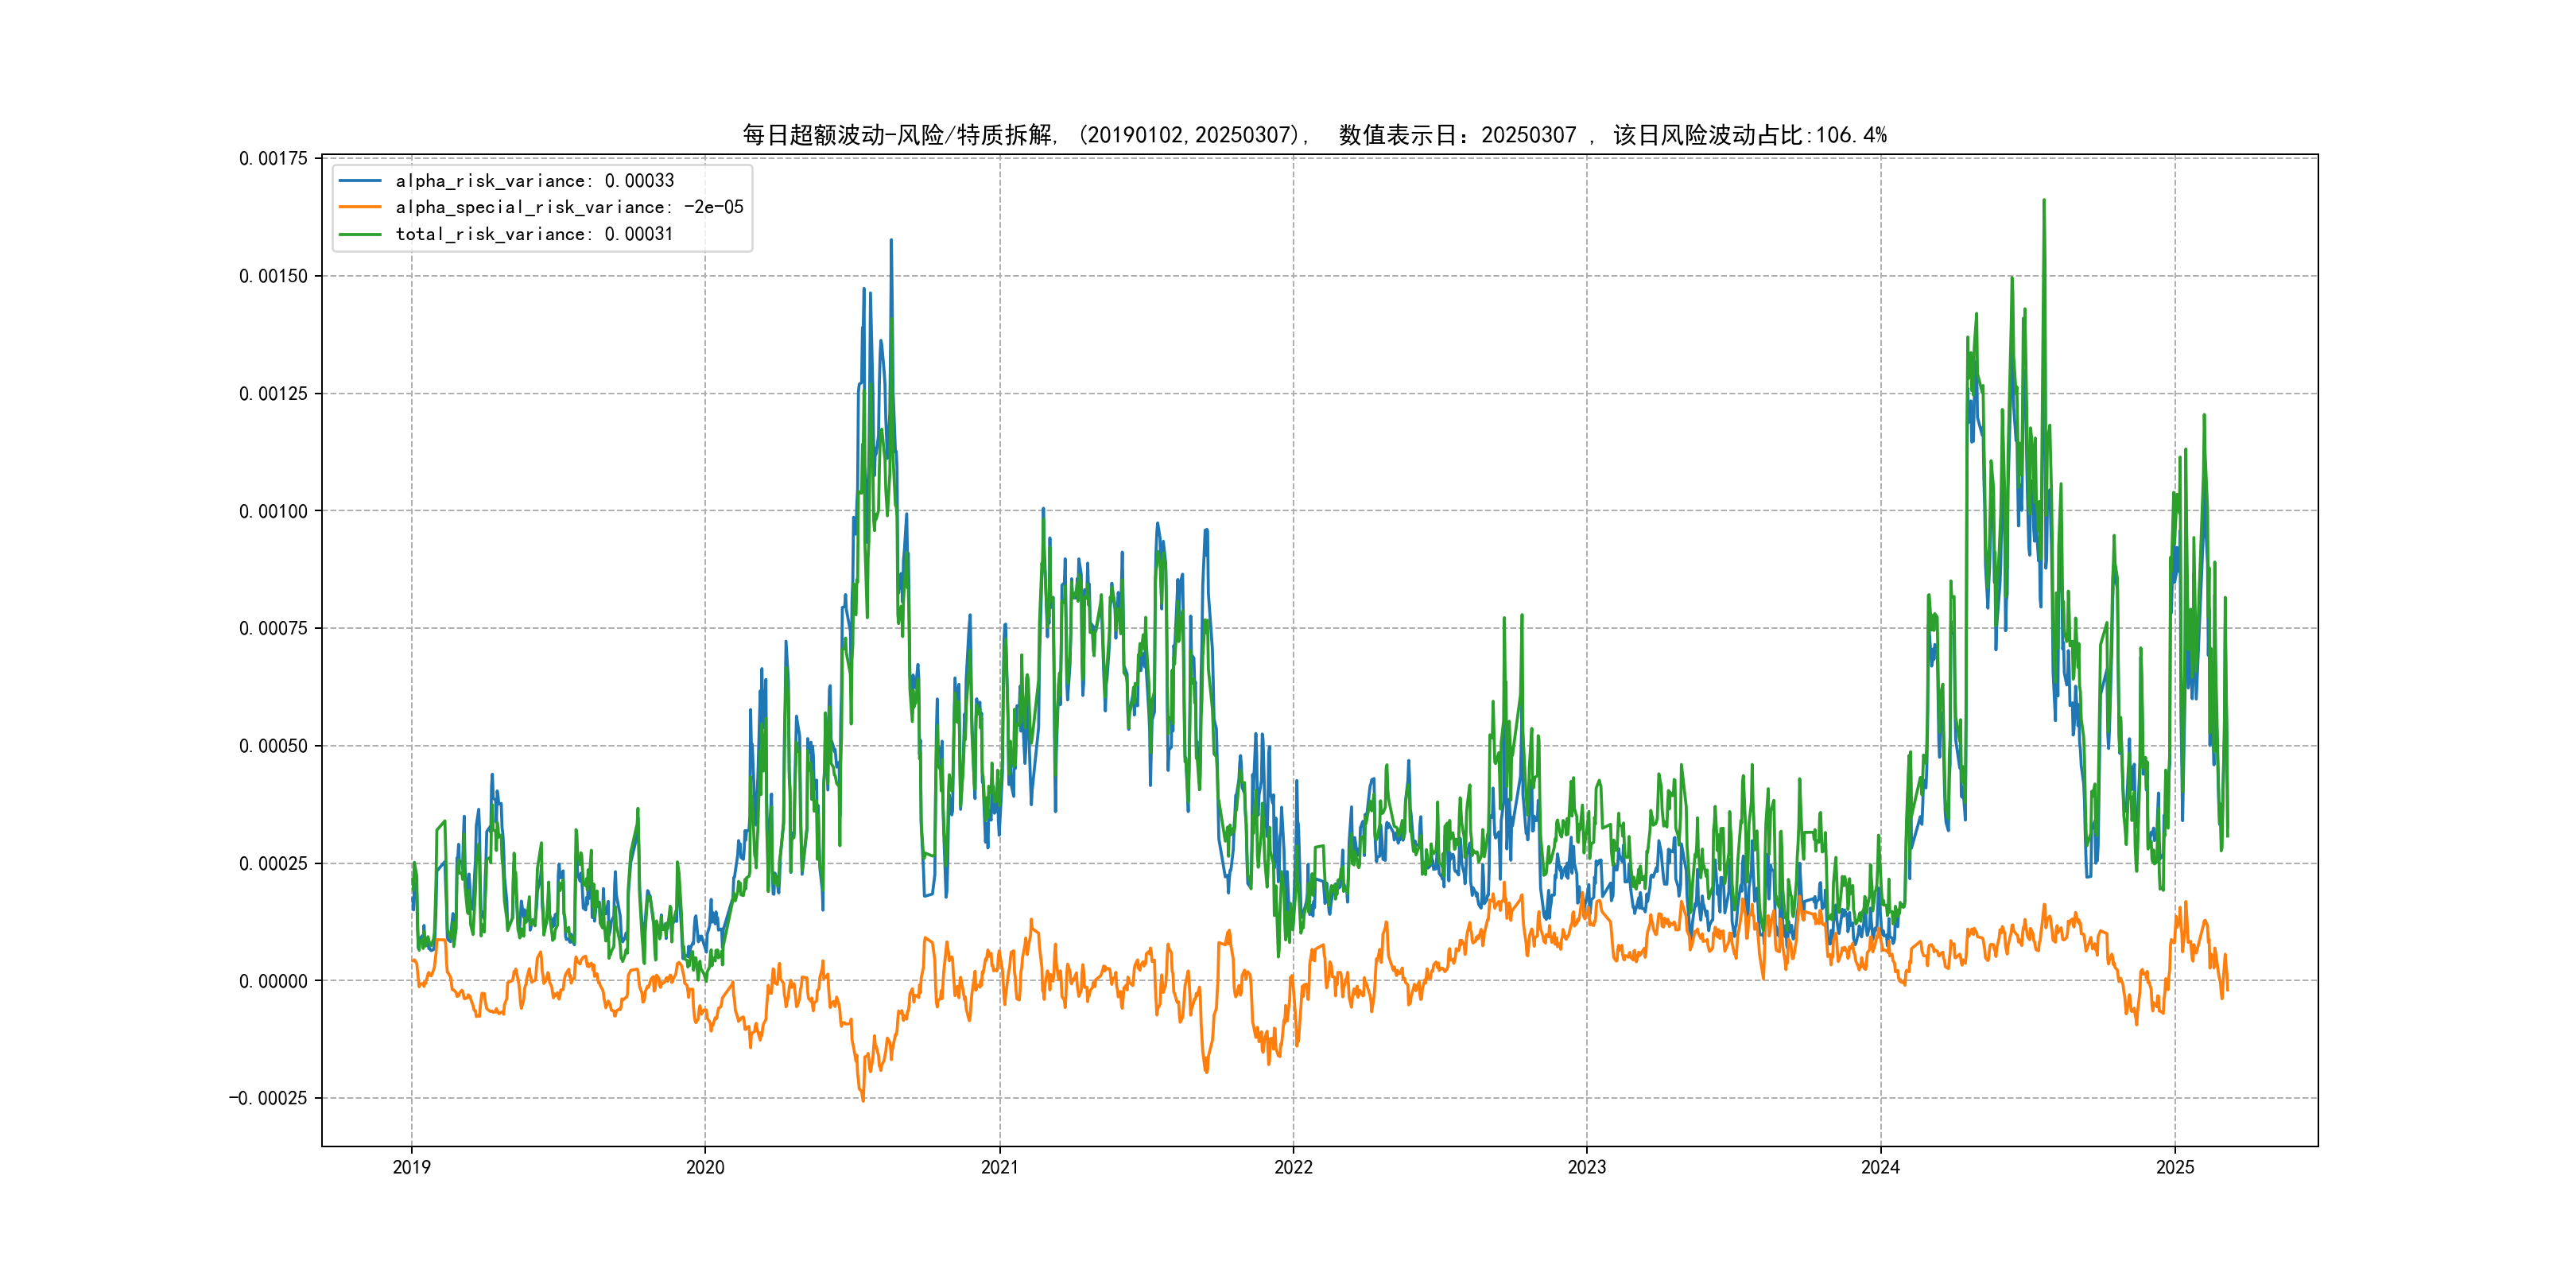Click the 0.00150 y-axis tick label
This screenshot has width=2576, height=1288.
(x=273, y=276)
